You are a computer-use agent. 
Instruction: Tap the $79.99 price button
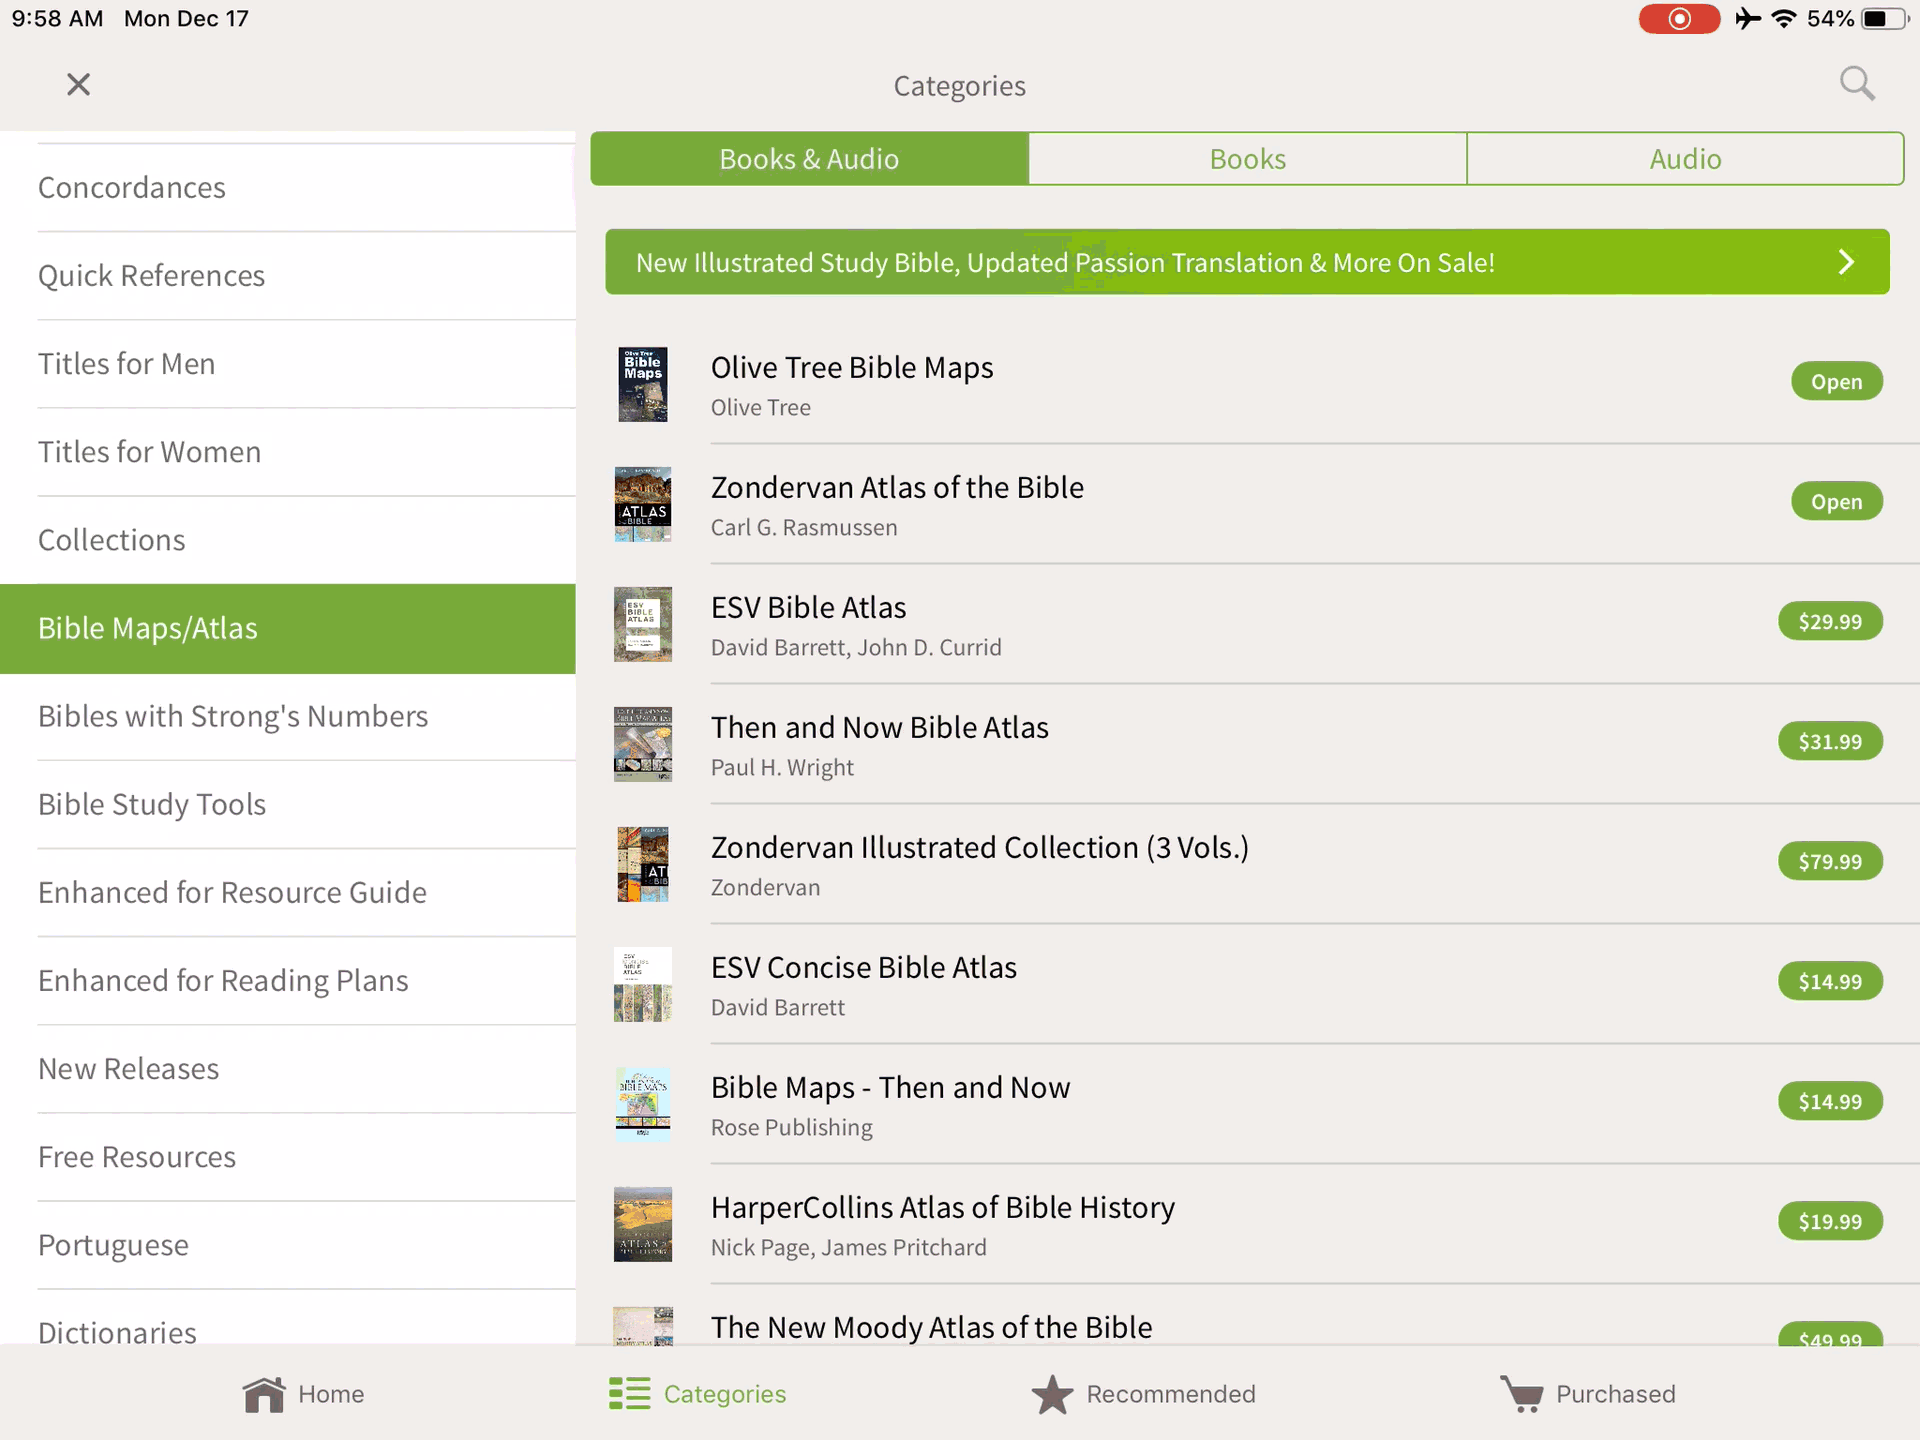[x=1829, y=862]
